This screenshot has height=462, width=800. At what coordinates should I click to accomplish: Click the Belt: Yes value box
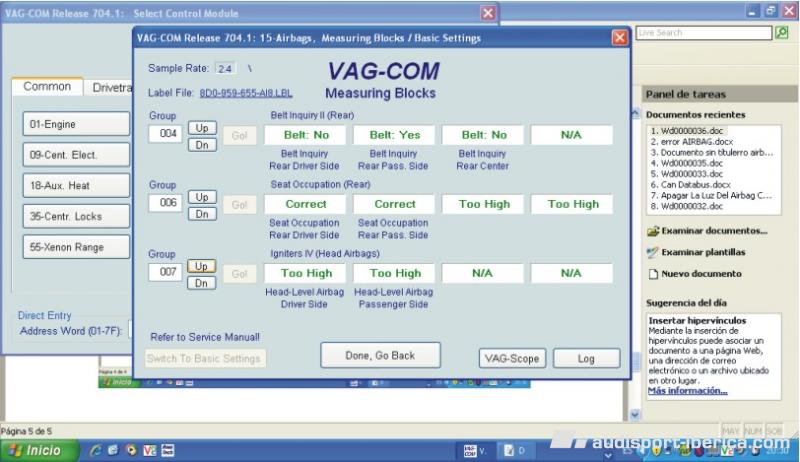click(394, 135)
